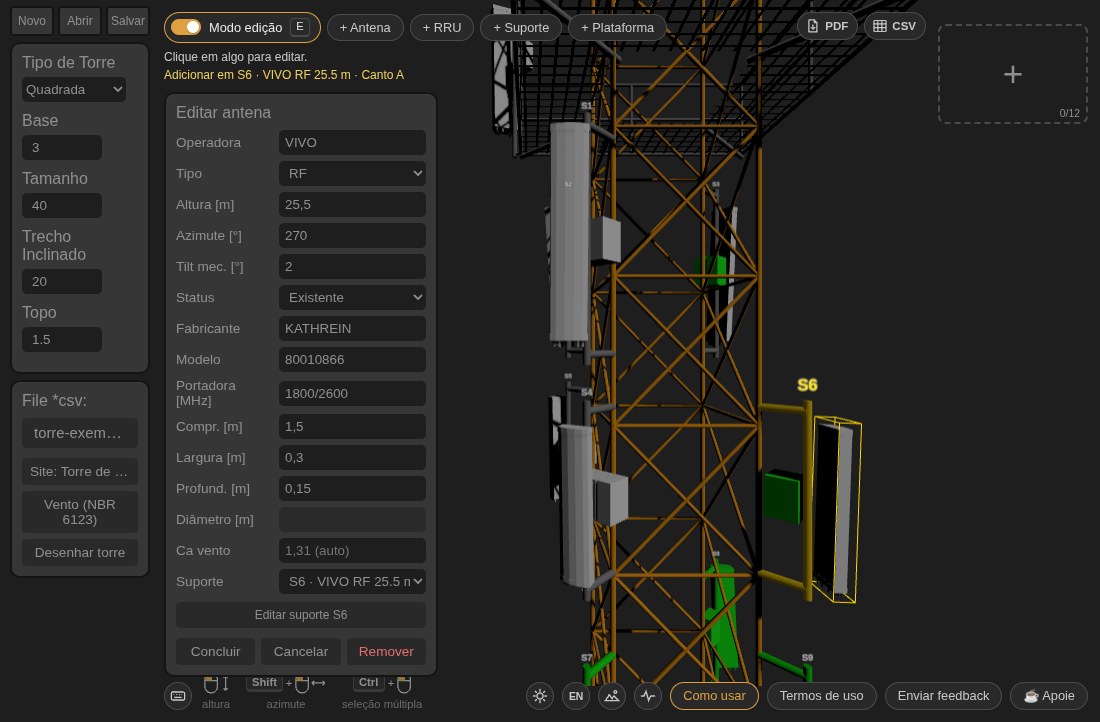The width and height of the screenshot is (1100, 722).
Task: Open the Suporte S6 VIVO dropdown
Action: 352,582
